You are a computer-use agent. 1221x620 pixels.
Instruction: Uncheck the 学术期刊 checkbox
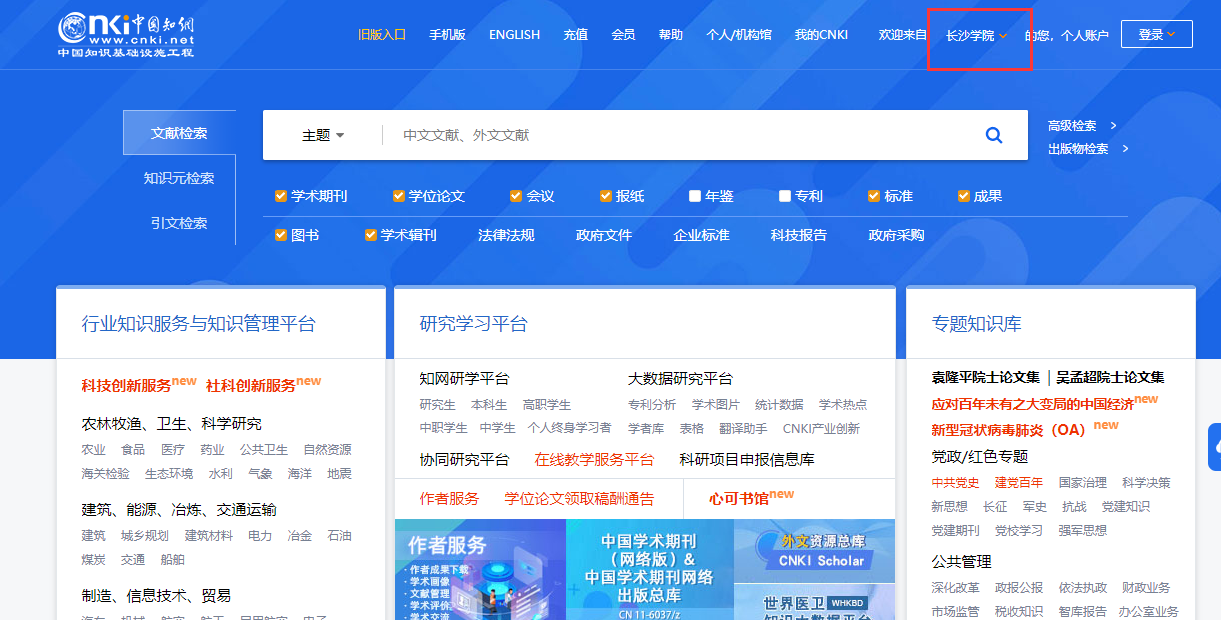pyautogui.click(x=281, y=196)
